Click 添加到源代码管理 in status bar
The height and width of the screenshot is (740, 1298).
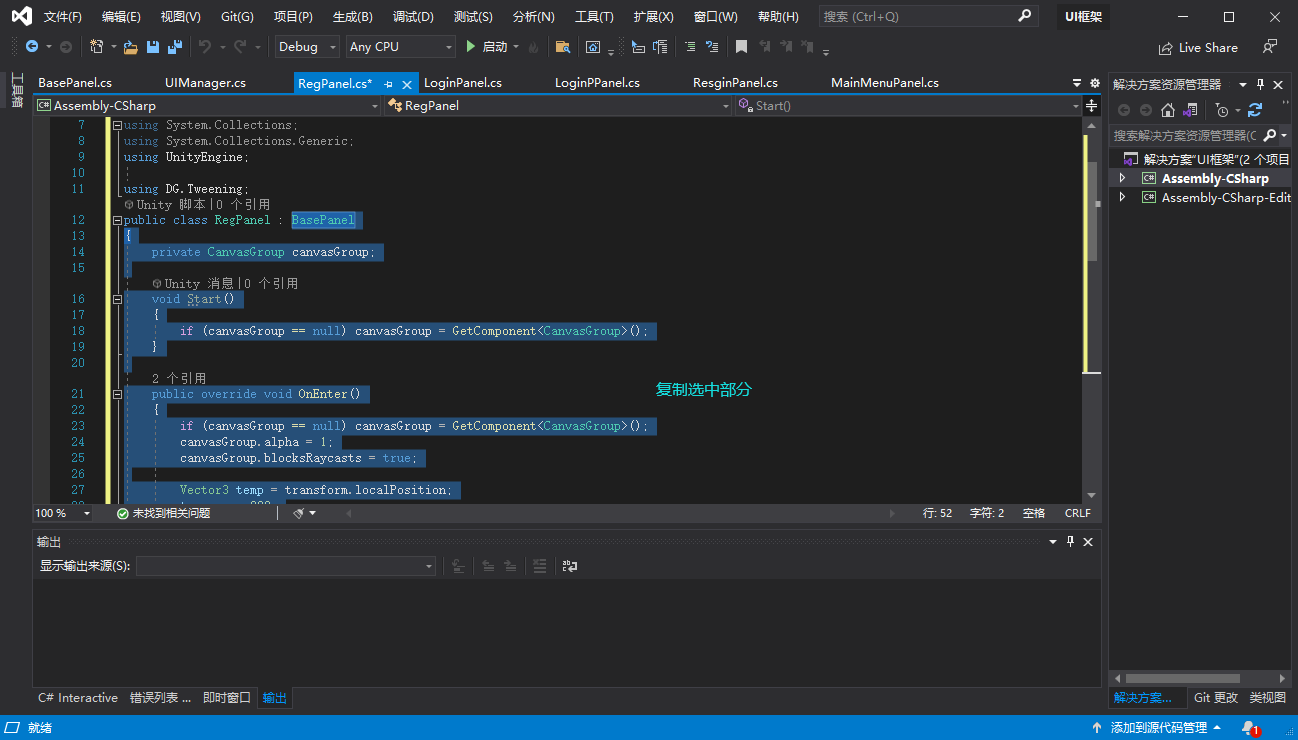click(x=1158, y=728)
